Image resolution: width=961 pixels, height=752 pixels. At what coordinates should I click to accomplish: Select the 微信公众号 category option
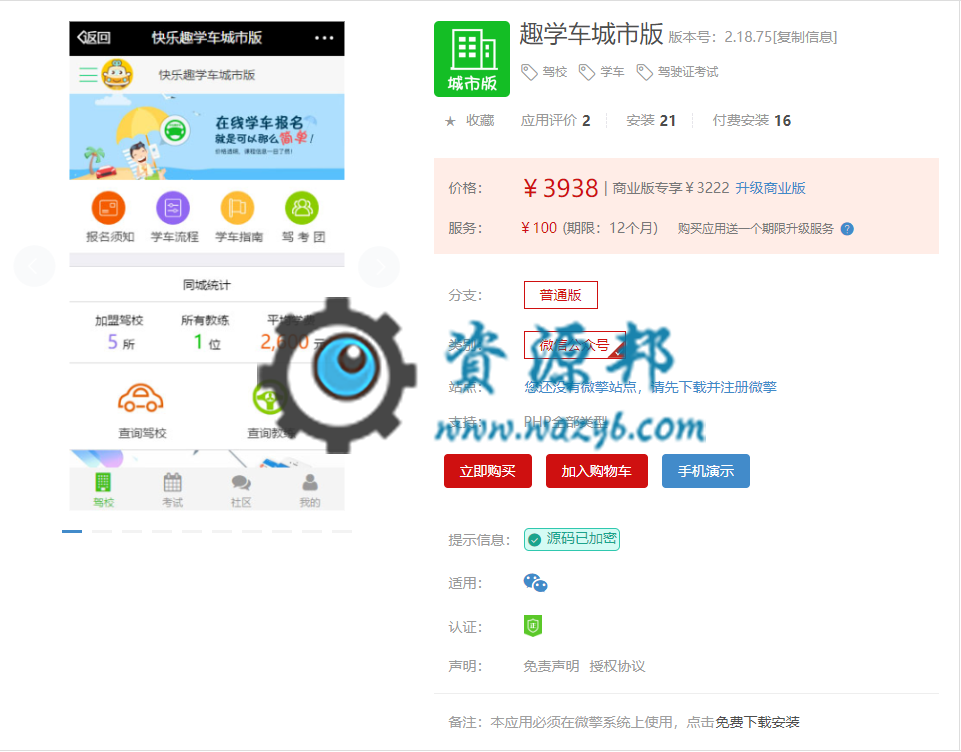pyautogui.click(x=574, y=345)
